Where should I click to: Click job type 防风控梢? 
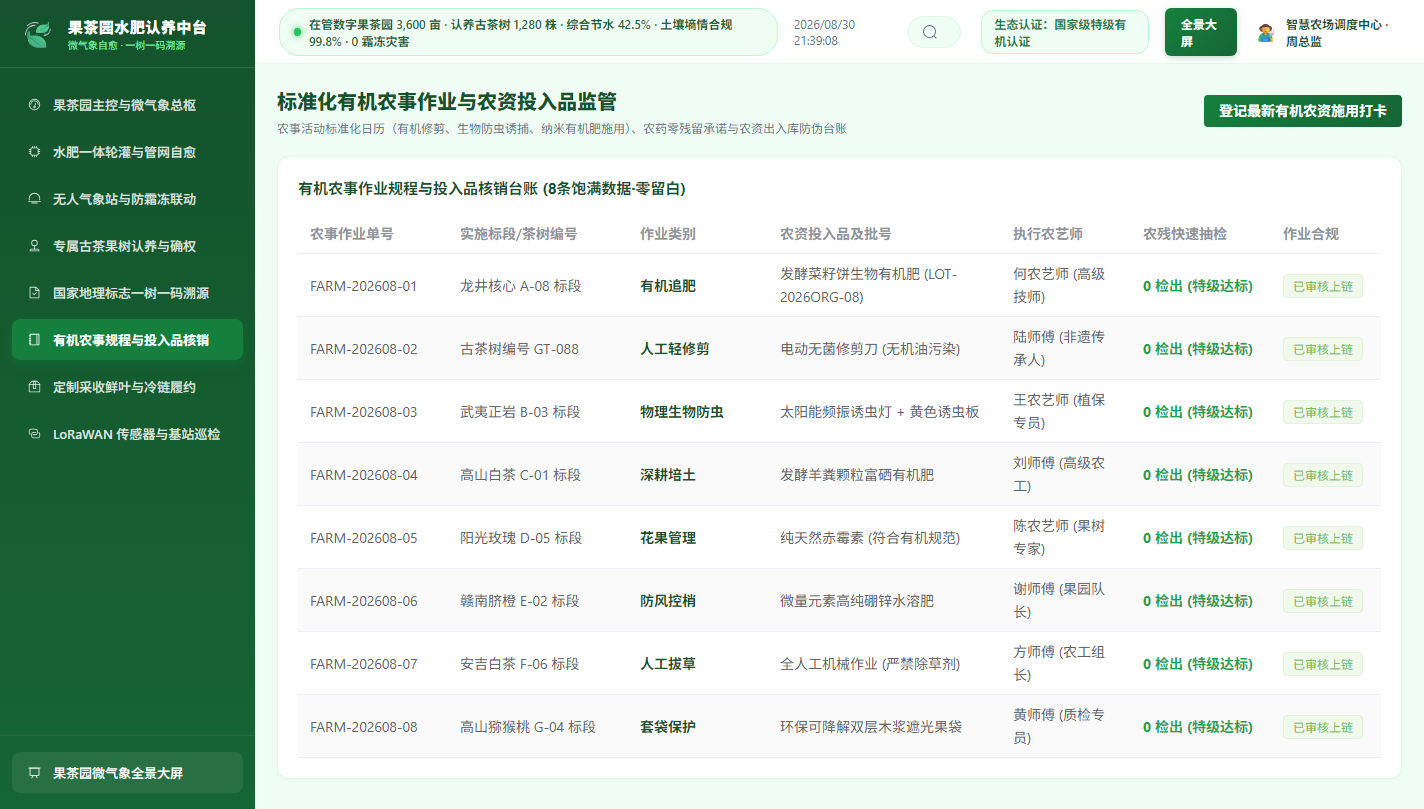coord(668,601)
